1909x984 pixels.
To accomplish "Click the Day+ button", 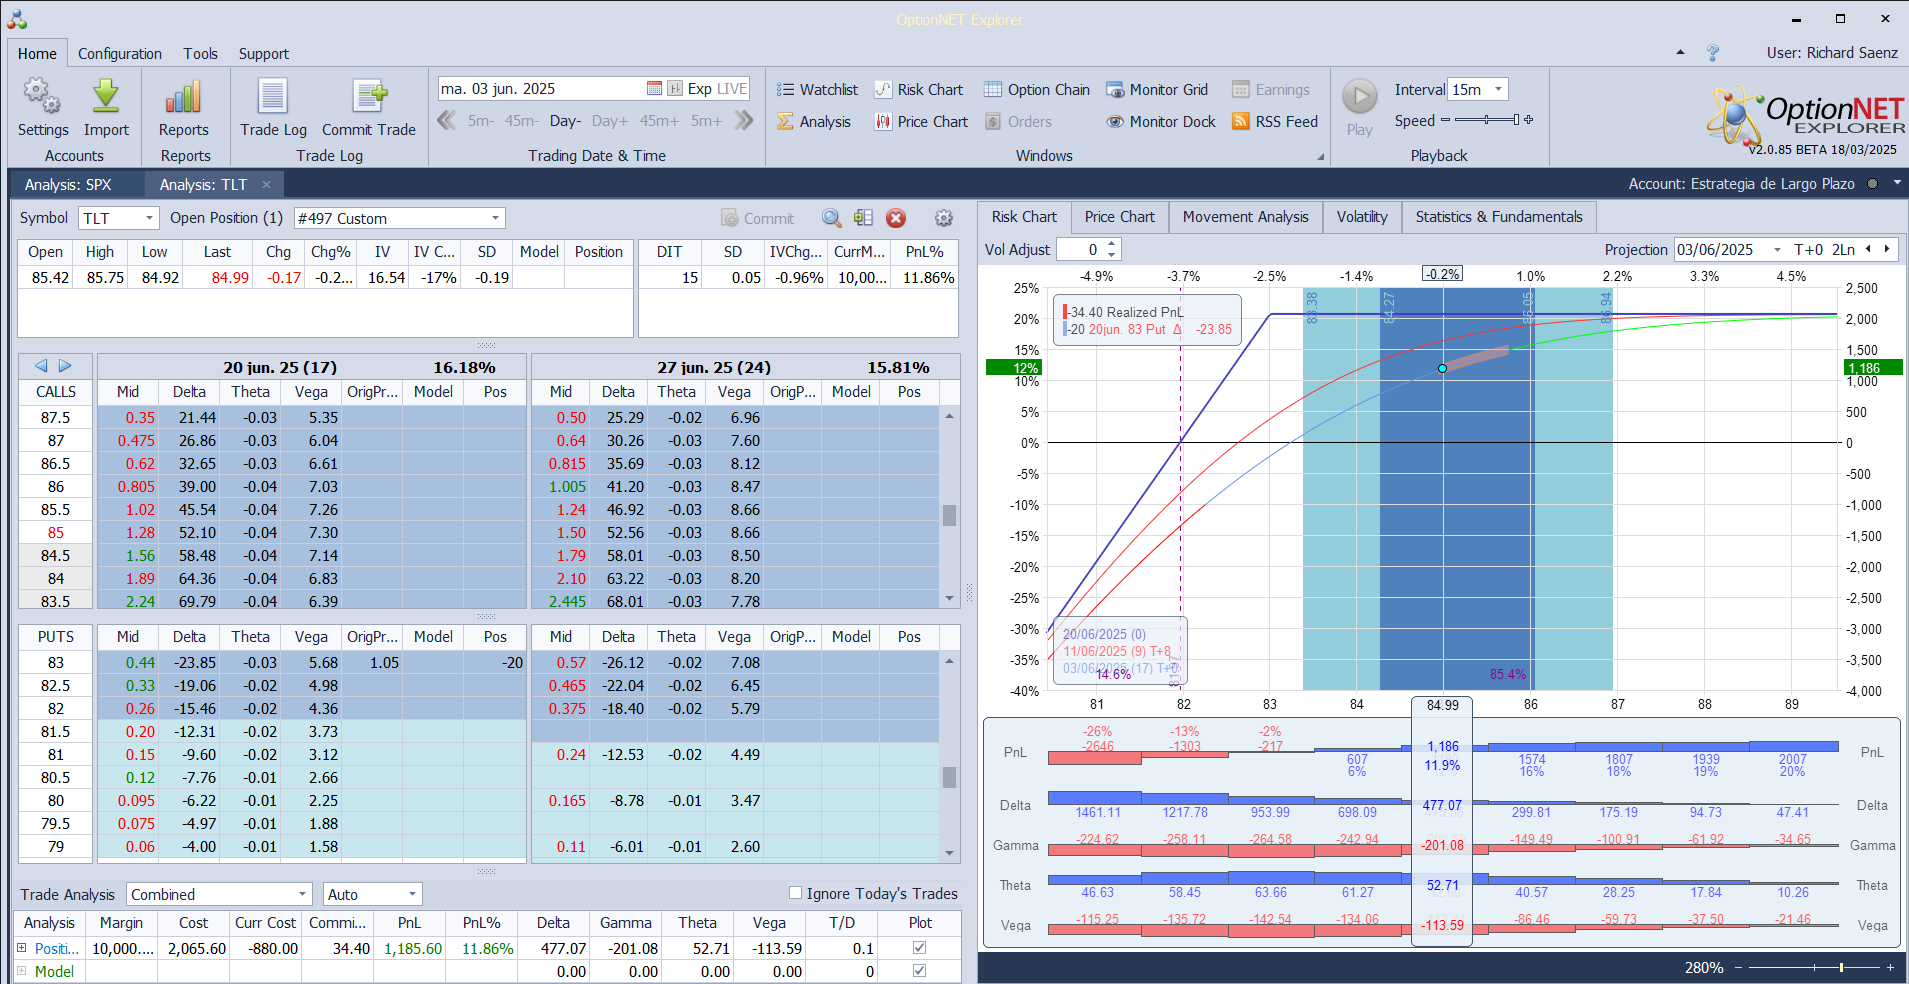I will coord(610,120).
